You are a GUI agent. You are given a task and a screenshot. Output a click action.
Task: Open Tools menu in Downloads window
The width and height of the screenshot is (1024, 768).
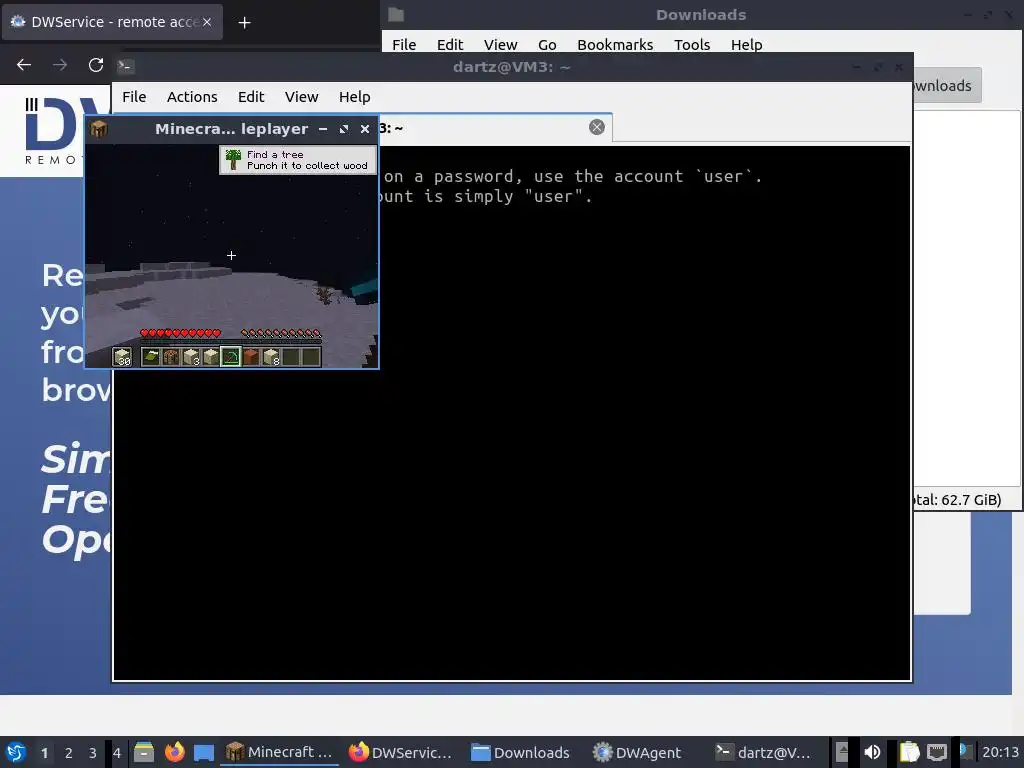(x=692, y=44)
